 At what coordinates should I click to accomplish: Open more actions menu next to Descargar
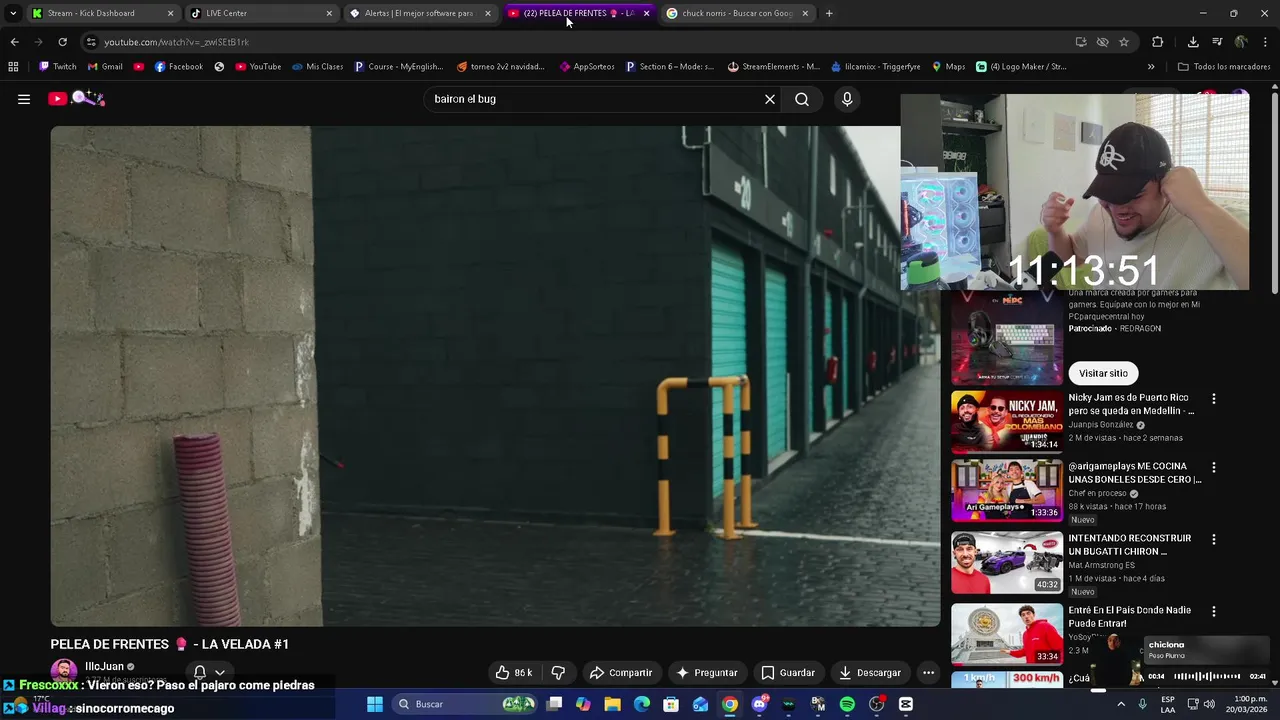click(x=928, y=673)
